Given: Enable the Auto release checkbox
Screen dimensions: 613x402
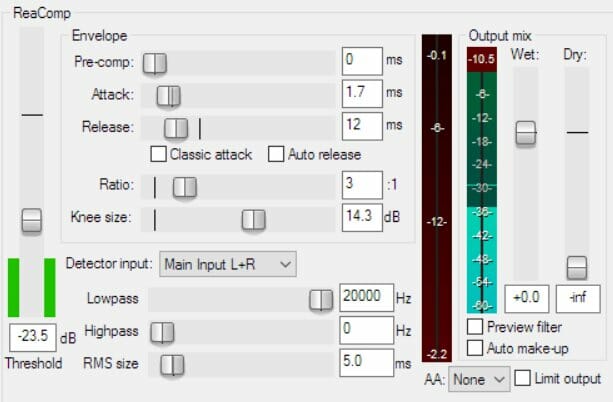Looking at the screenshot, I should click(276, 154).
